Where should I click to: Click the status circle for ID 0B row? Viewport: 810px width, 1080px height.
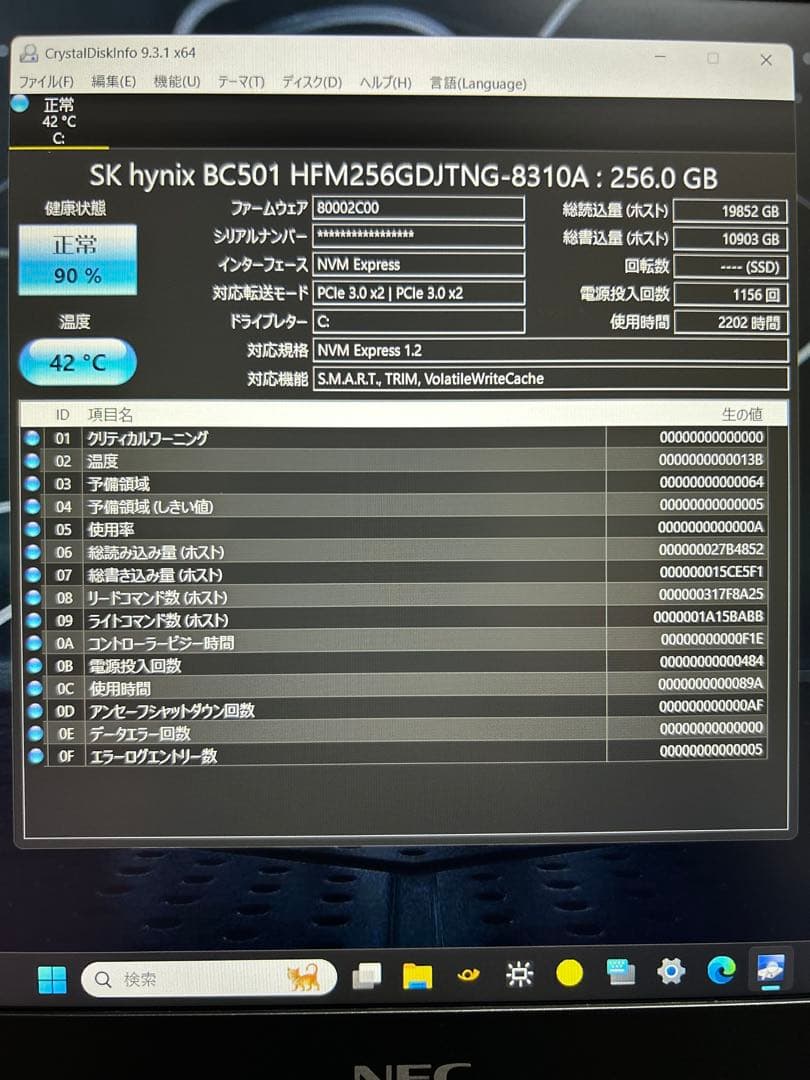pyautogui.click(x=34, y=665)
